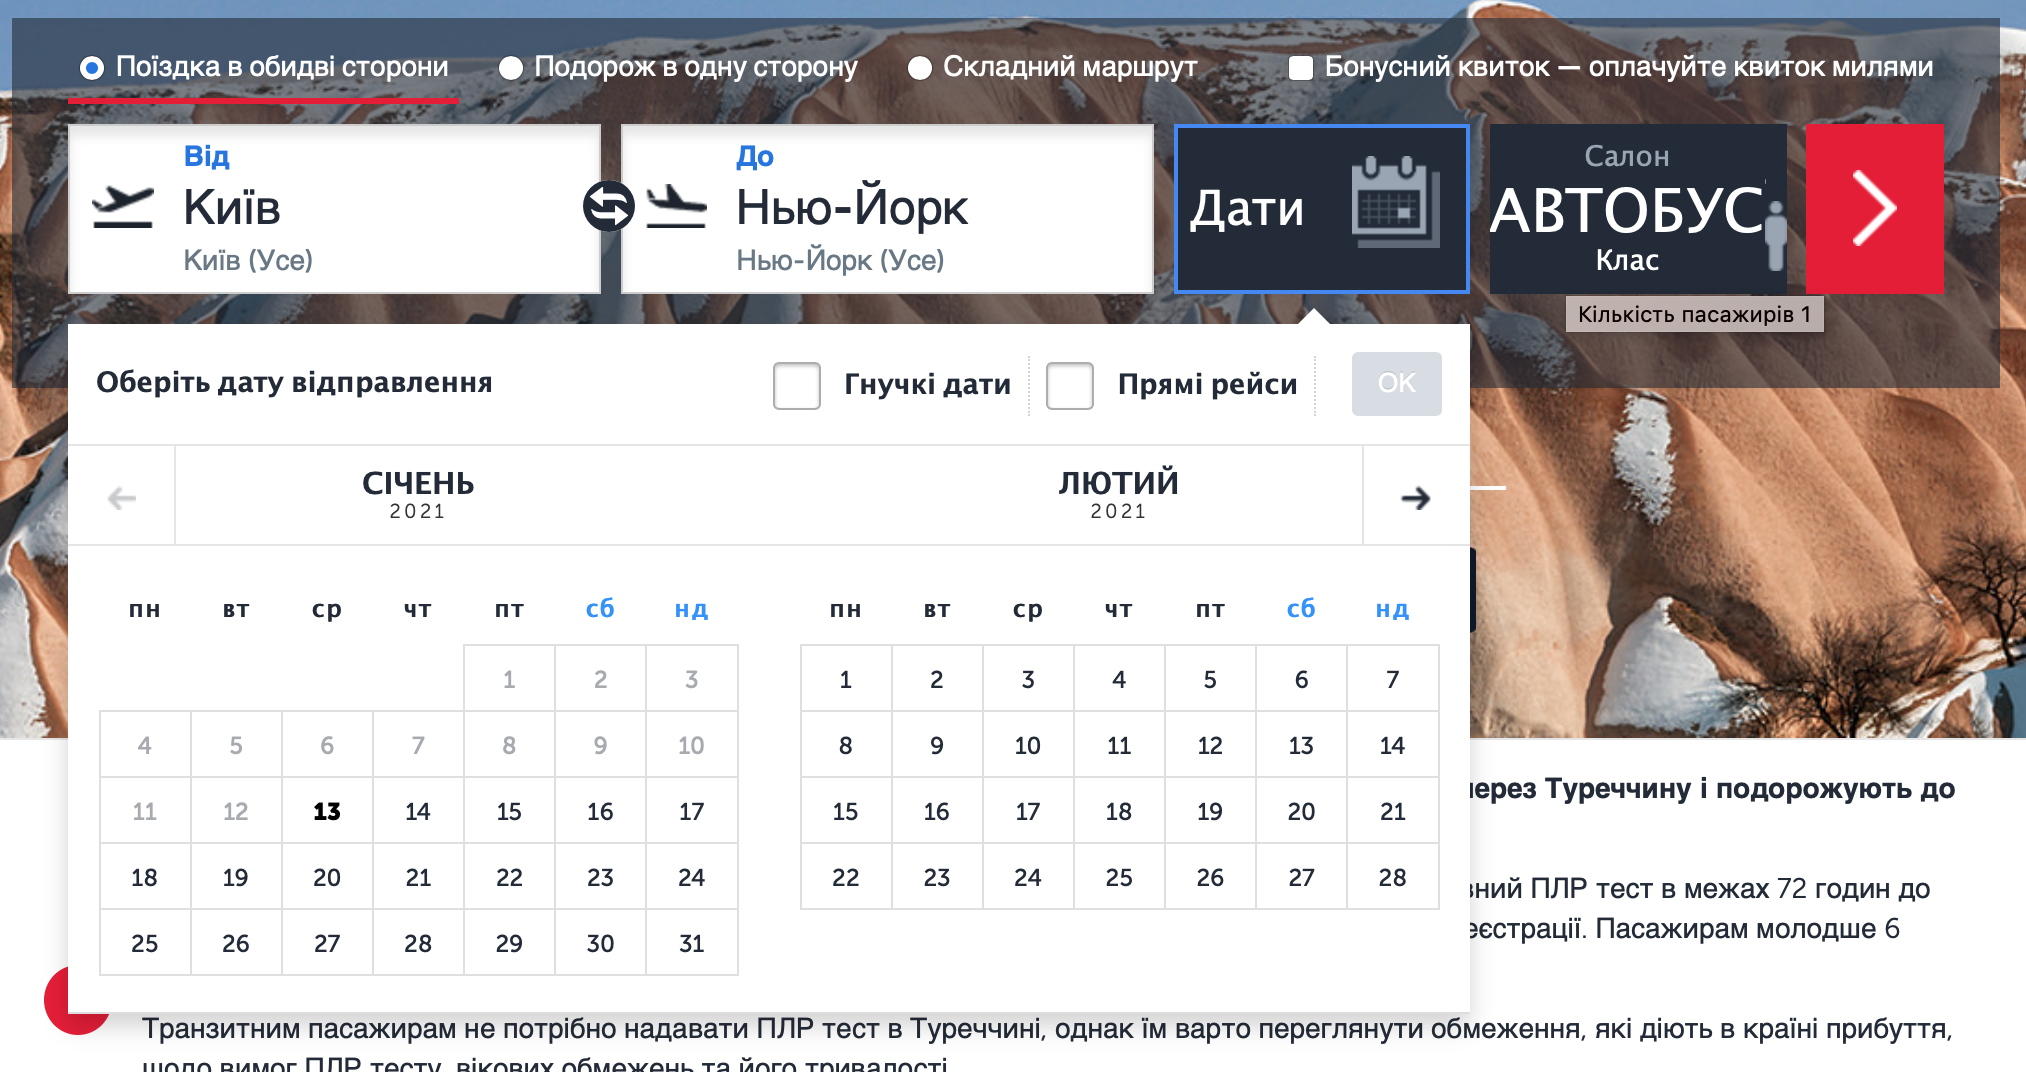The image size is (2026, 1072).
Task: Open the Кількість пасажирів selector
Action: point(1693,315)
